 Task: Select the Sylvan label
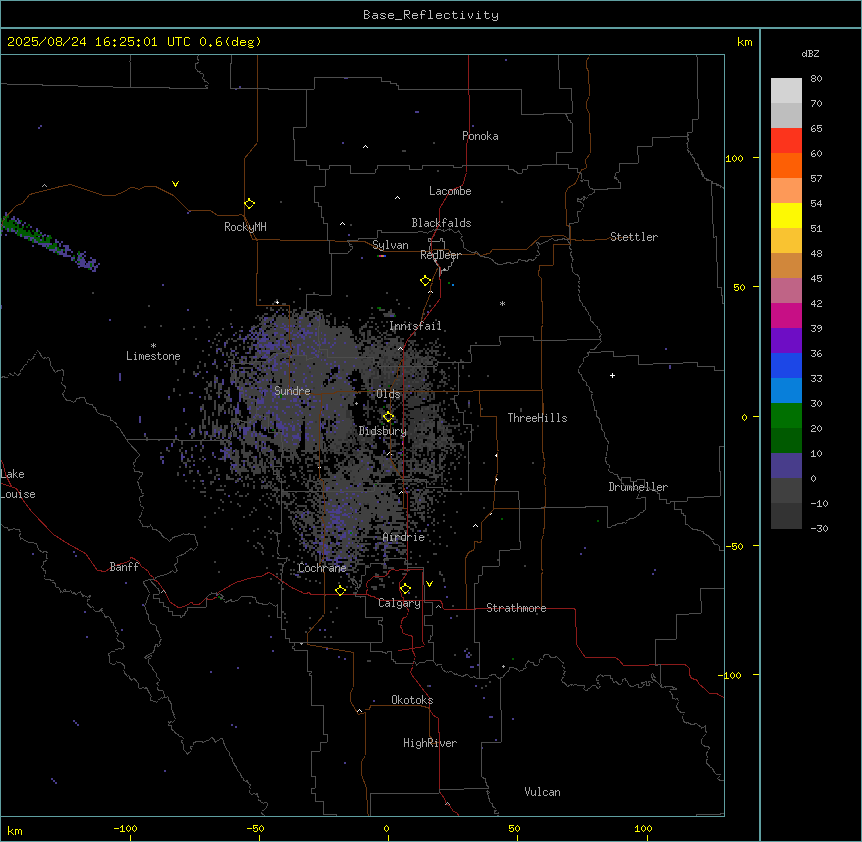click(390, 245)
